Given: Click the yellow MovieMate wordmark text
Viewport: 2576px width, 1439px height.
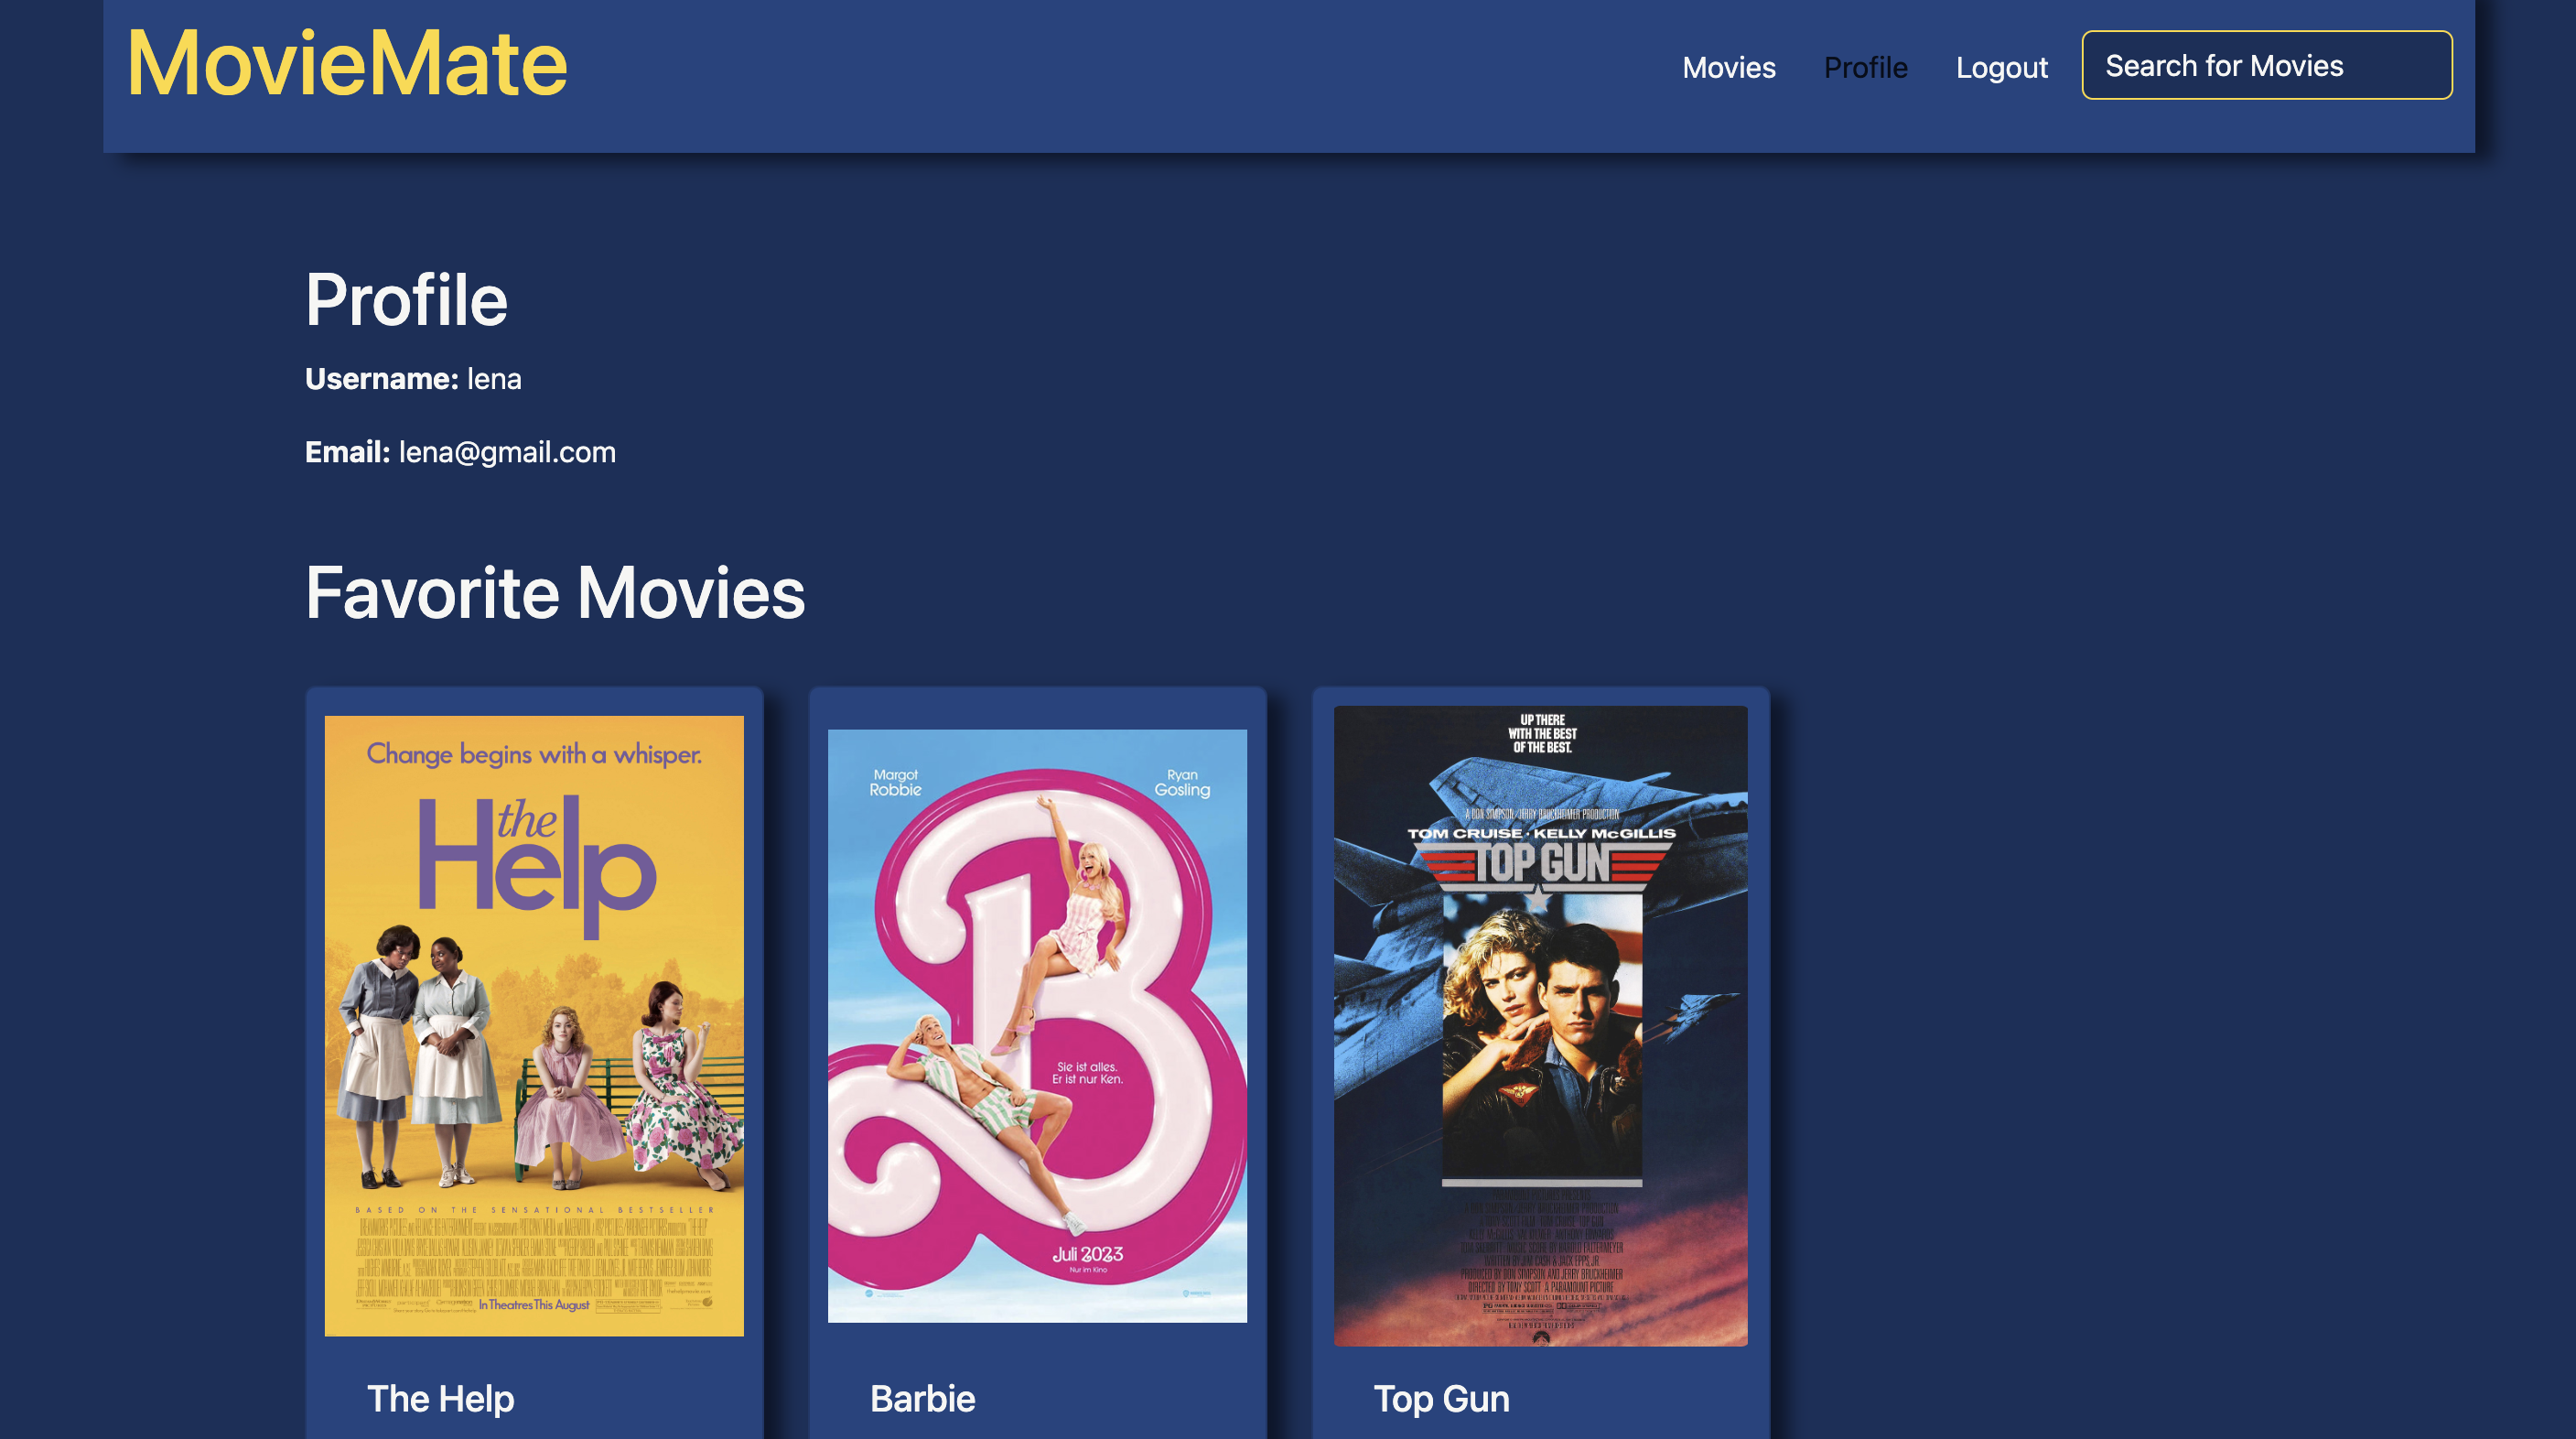Looking at the screenshot, I should click(x=348, y=64).
